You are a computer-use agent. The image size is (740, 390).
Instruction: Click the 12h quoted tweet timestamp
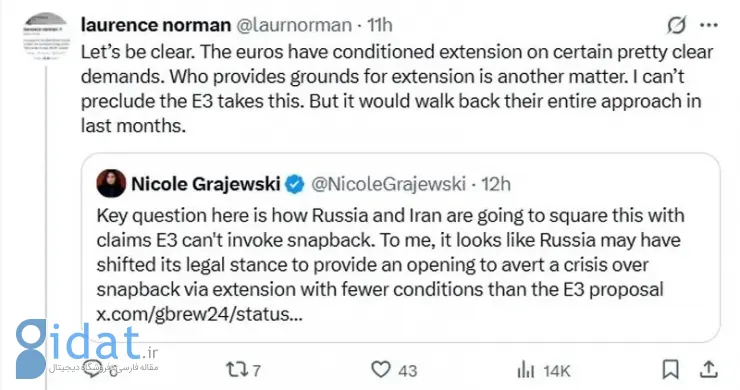tap(496, 184)
